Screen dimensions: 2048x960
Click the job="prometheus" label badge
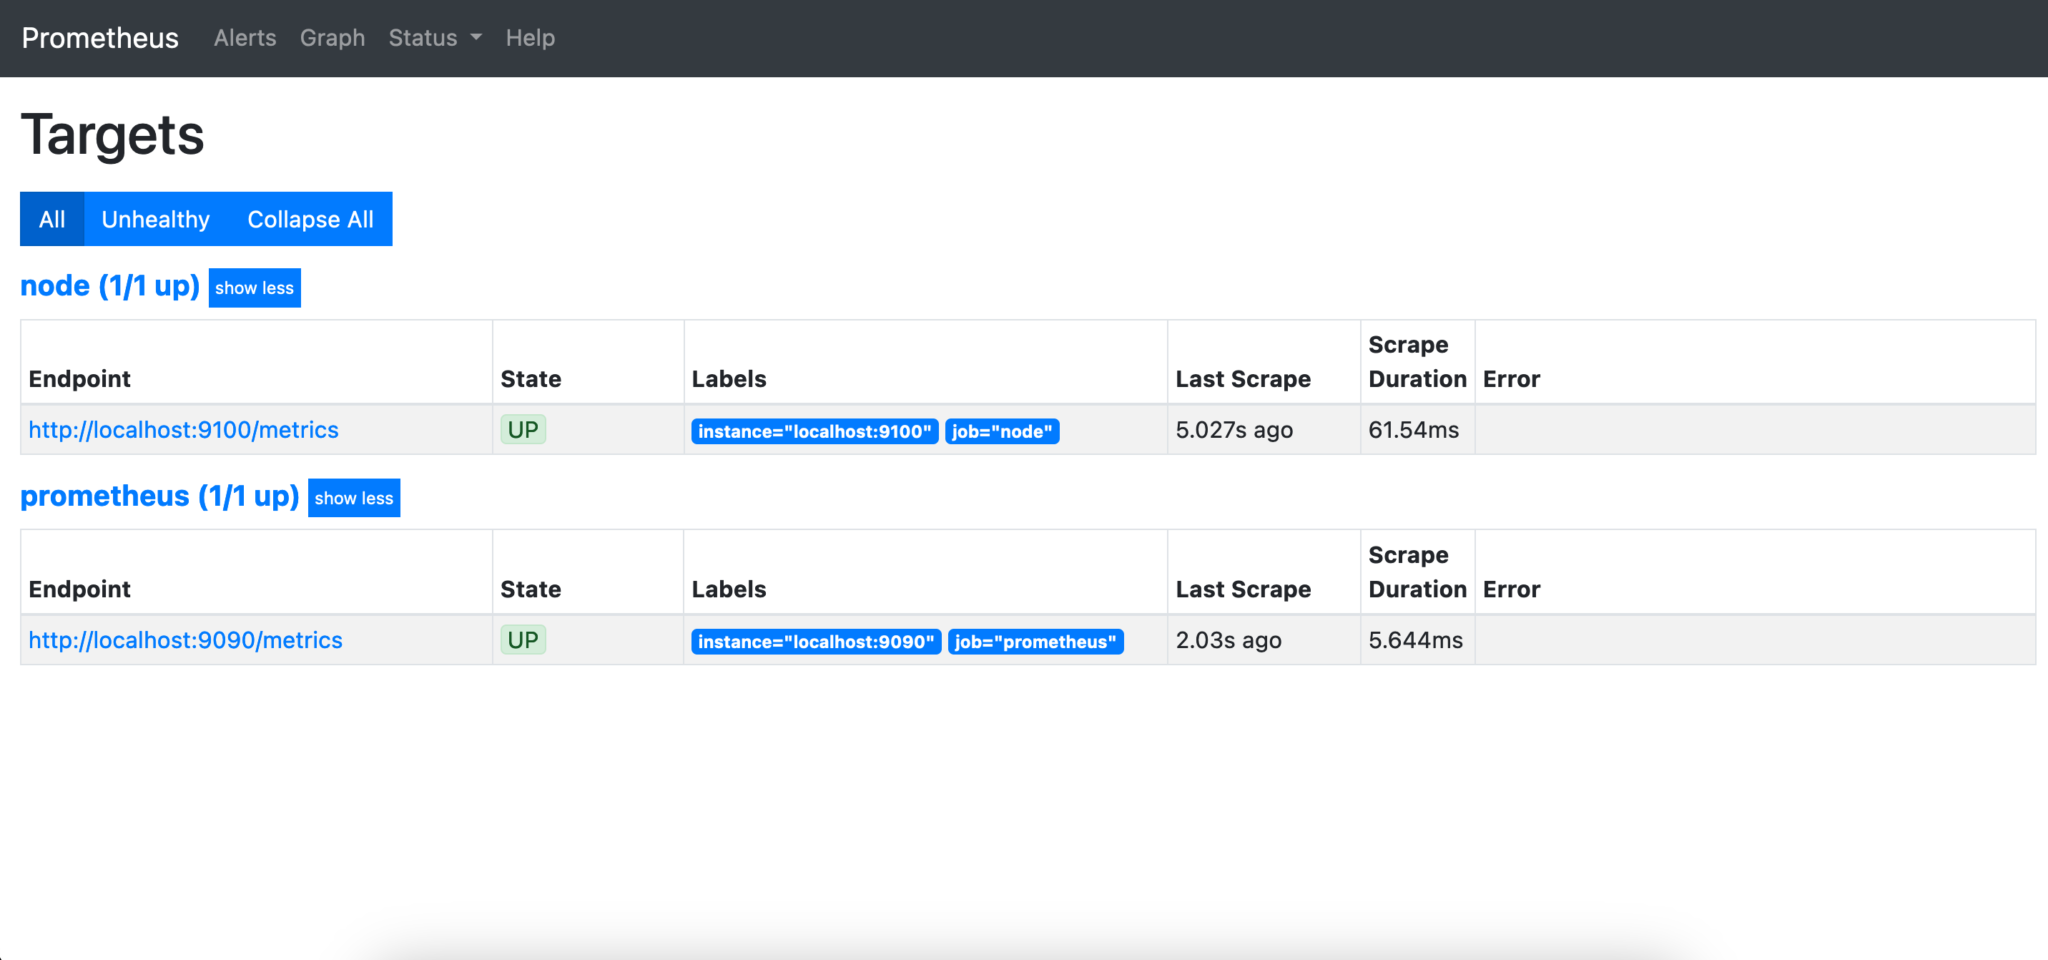1035,641
